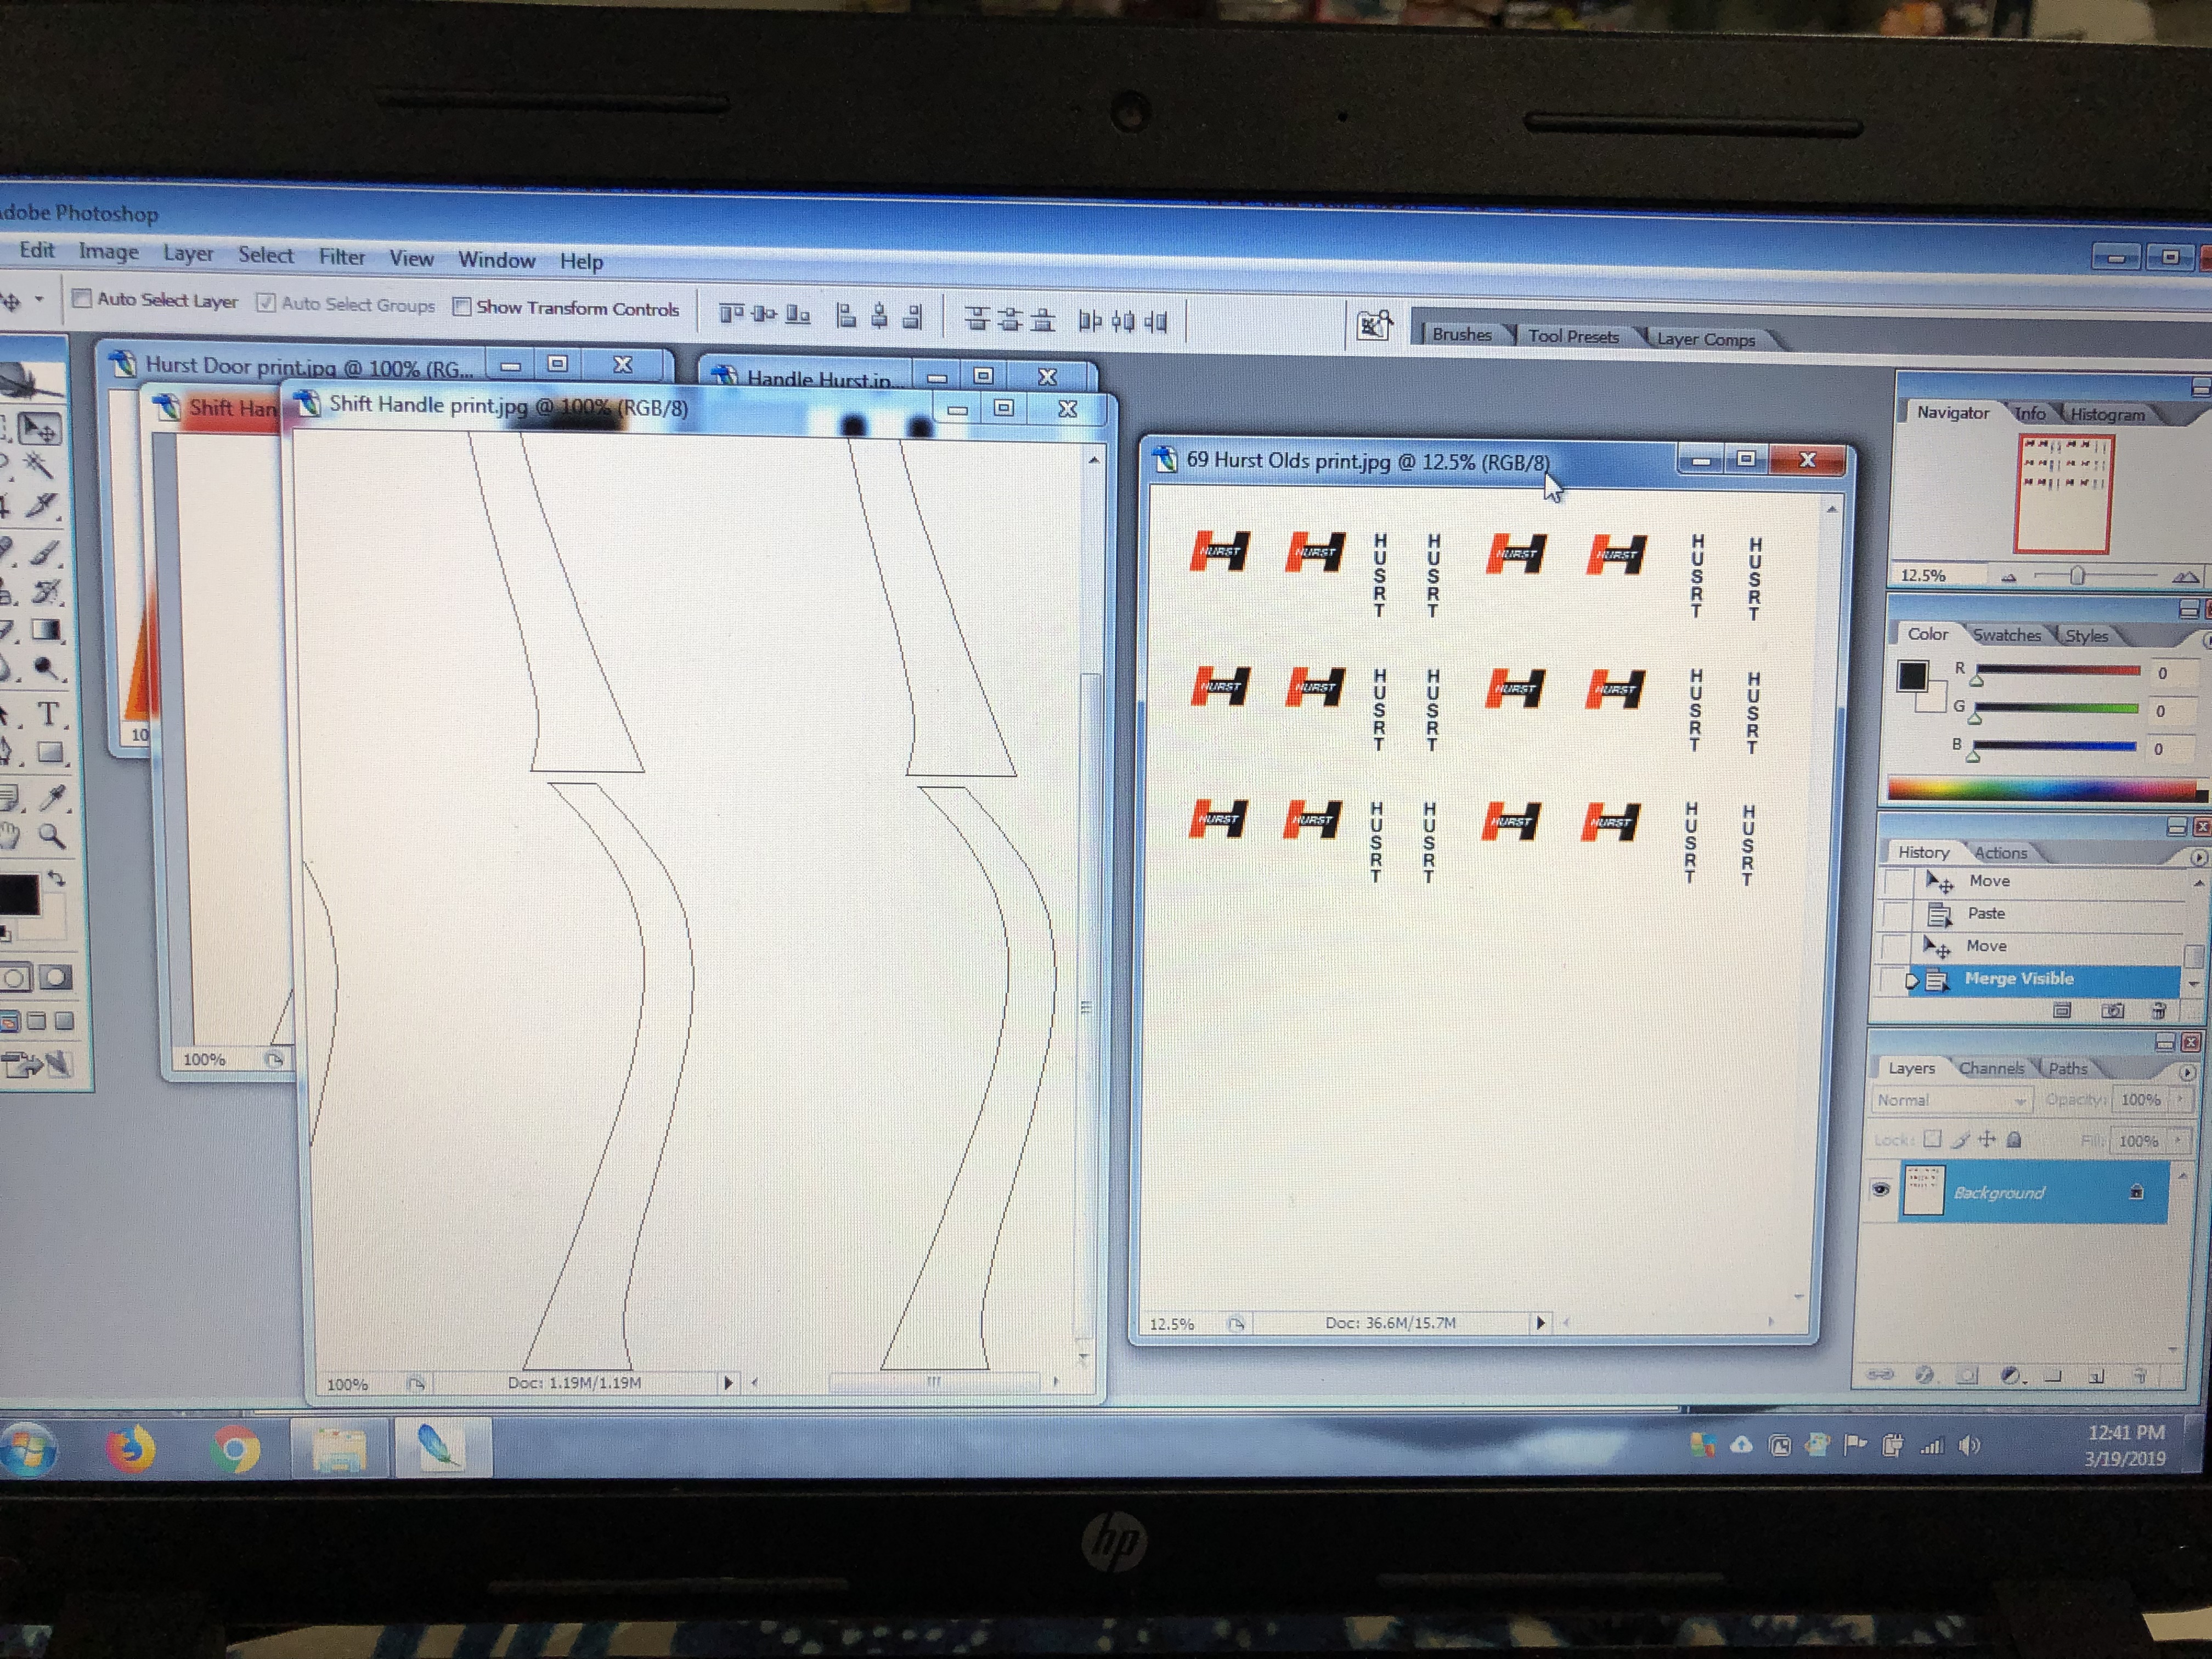The height and width of the screenshot is (1659, 2212).
Task: Open the Layers panel flyout menu arrow
Action: click(x=2187, y=1072)
